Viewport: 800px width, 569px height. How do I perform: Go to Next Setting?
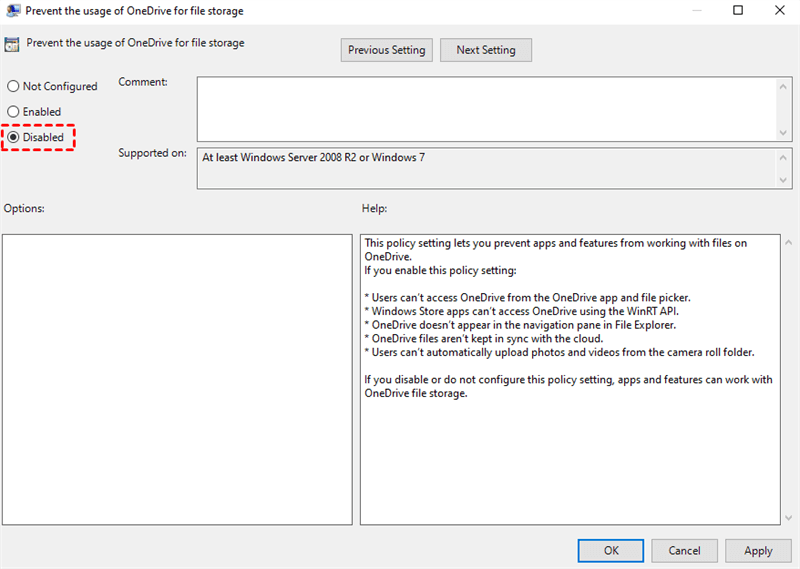point(486,50)
